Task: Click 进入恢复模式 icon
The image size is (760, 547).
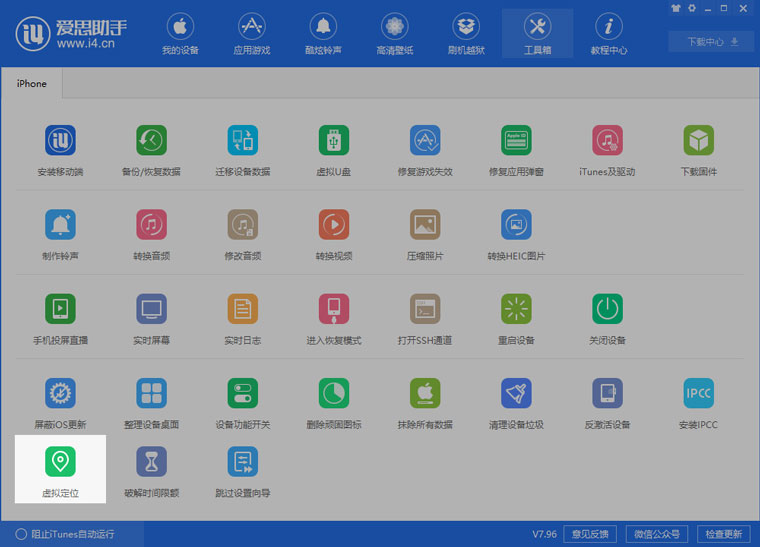Action: click(x=333, y=309)
